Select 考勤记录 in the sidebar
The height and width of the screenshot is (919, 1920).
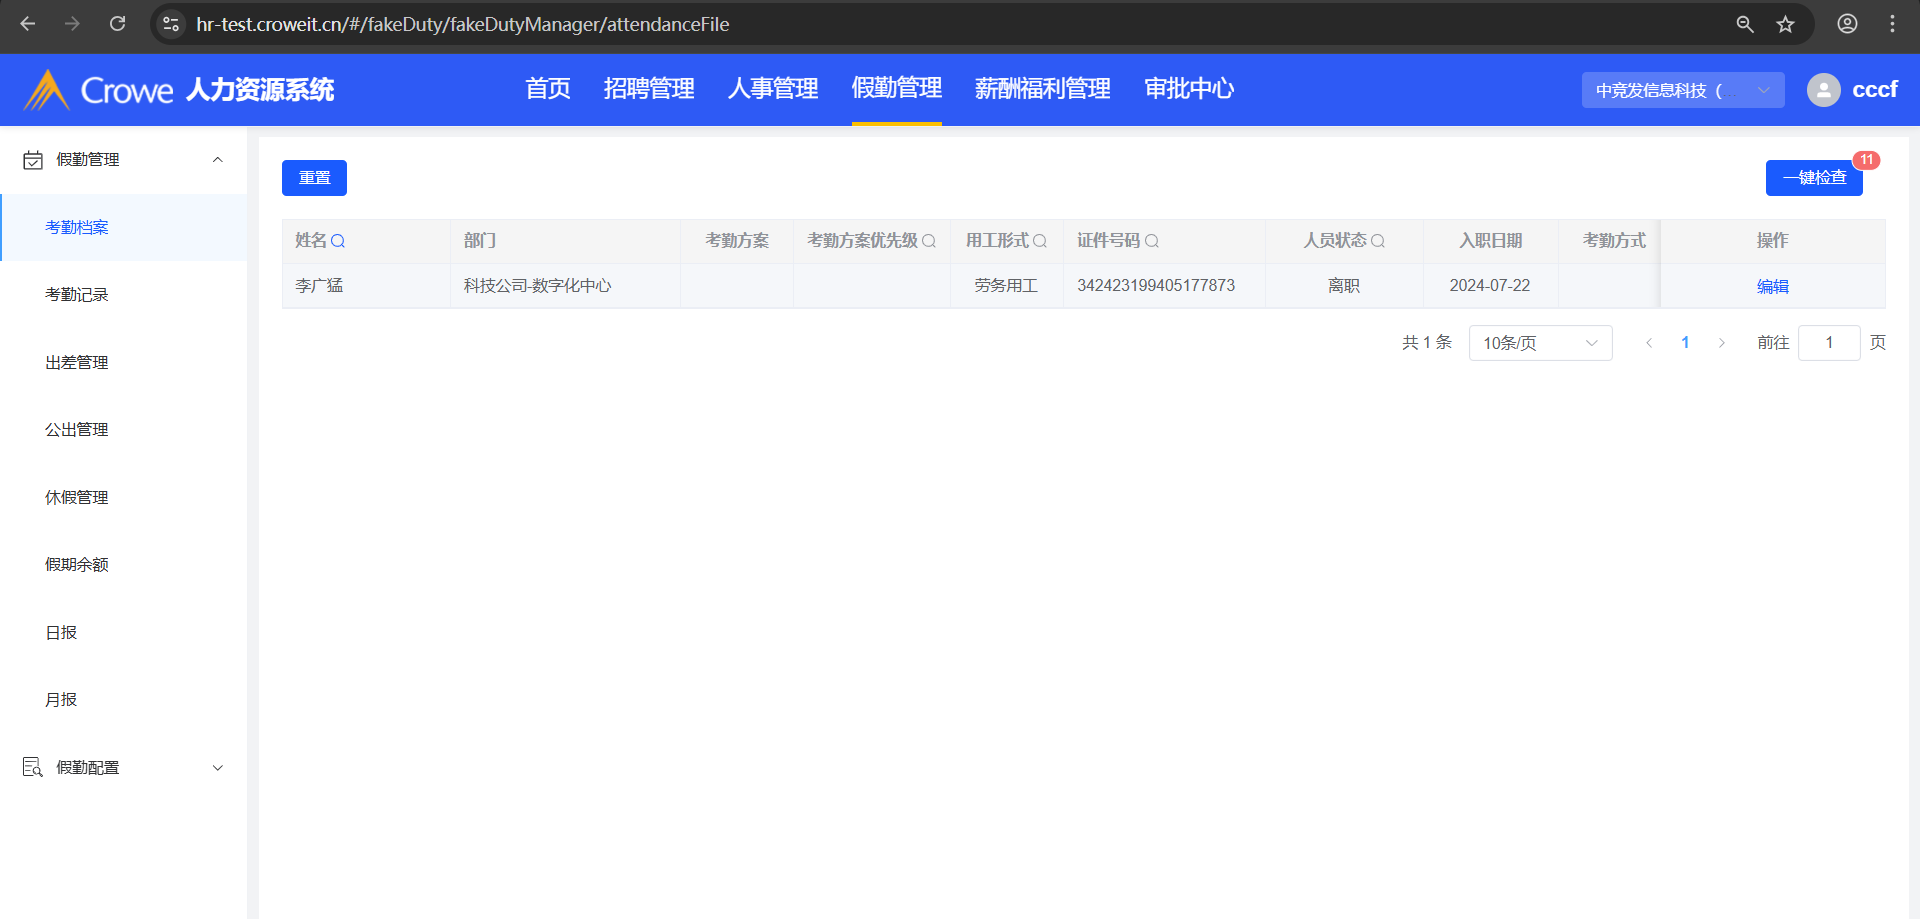click(x=77, y=295)
